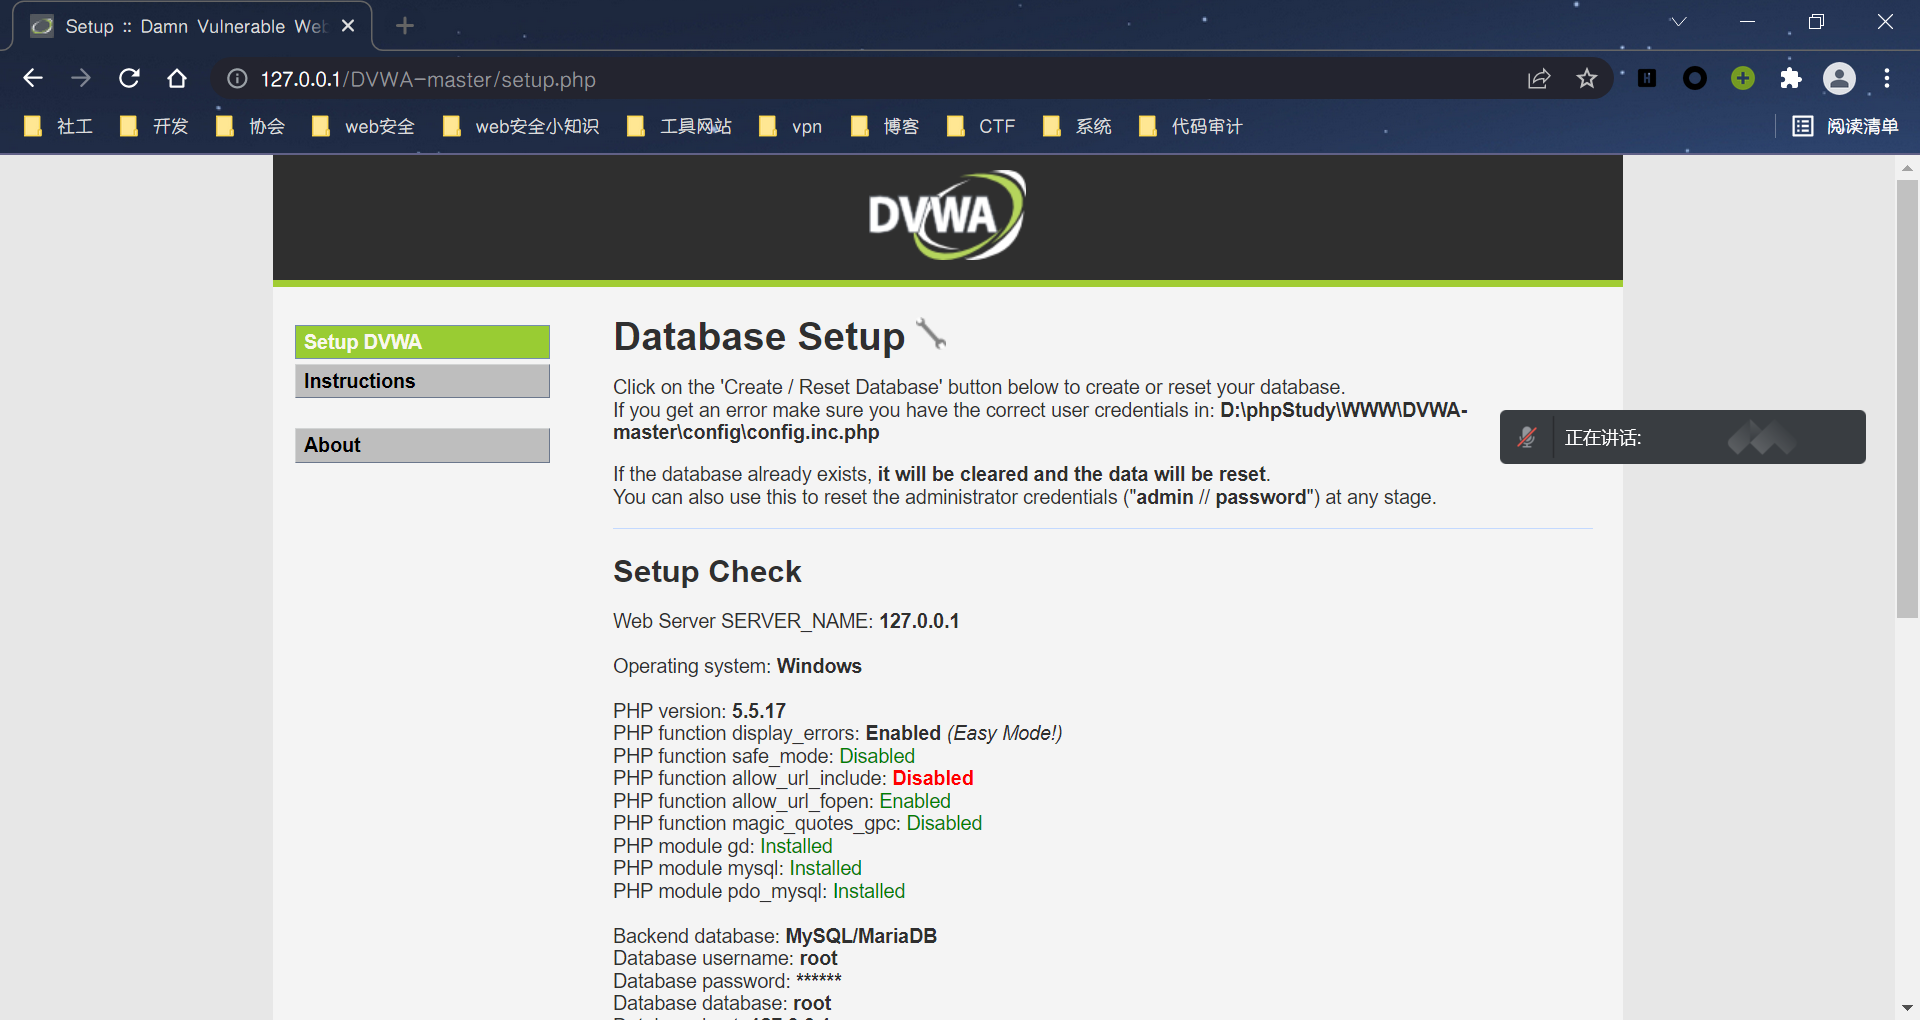Click the wrench icon next to Database Setup
Viewport: 1920px width, 1020px height.
coord(931,334)
